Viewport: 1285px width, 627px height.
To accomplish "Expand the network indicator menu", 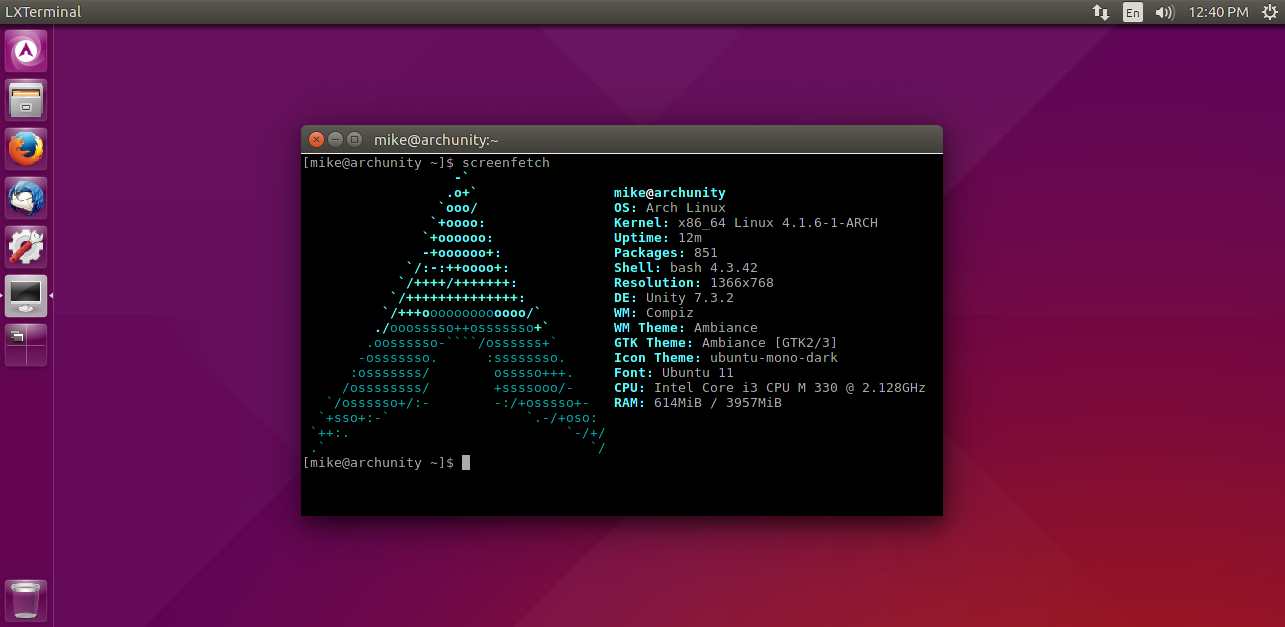I will coord(1100,12).
